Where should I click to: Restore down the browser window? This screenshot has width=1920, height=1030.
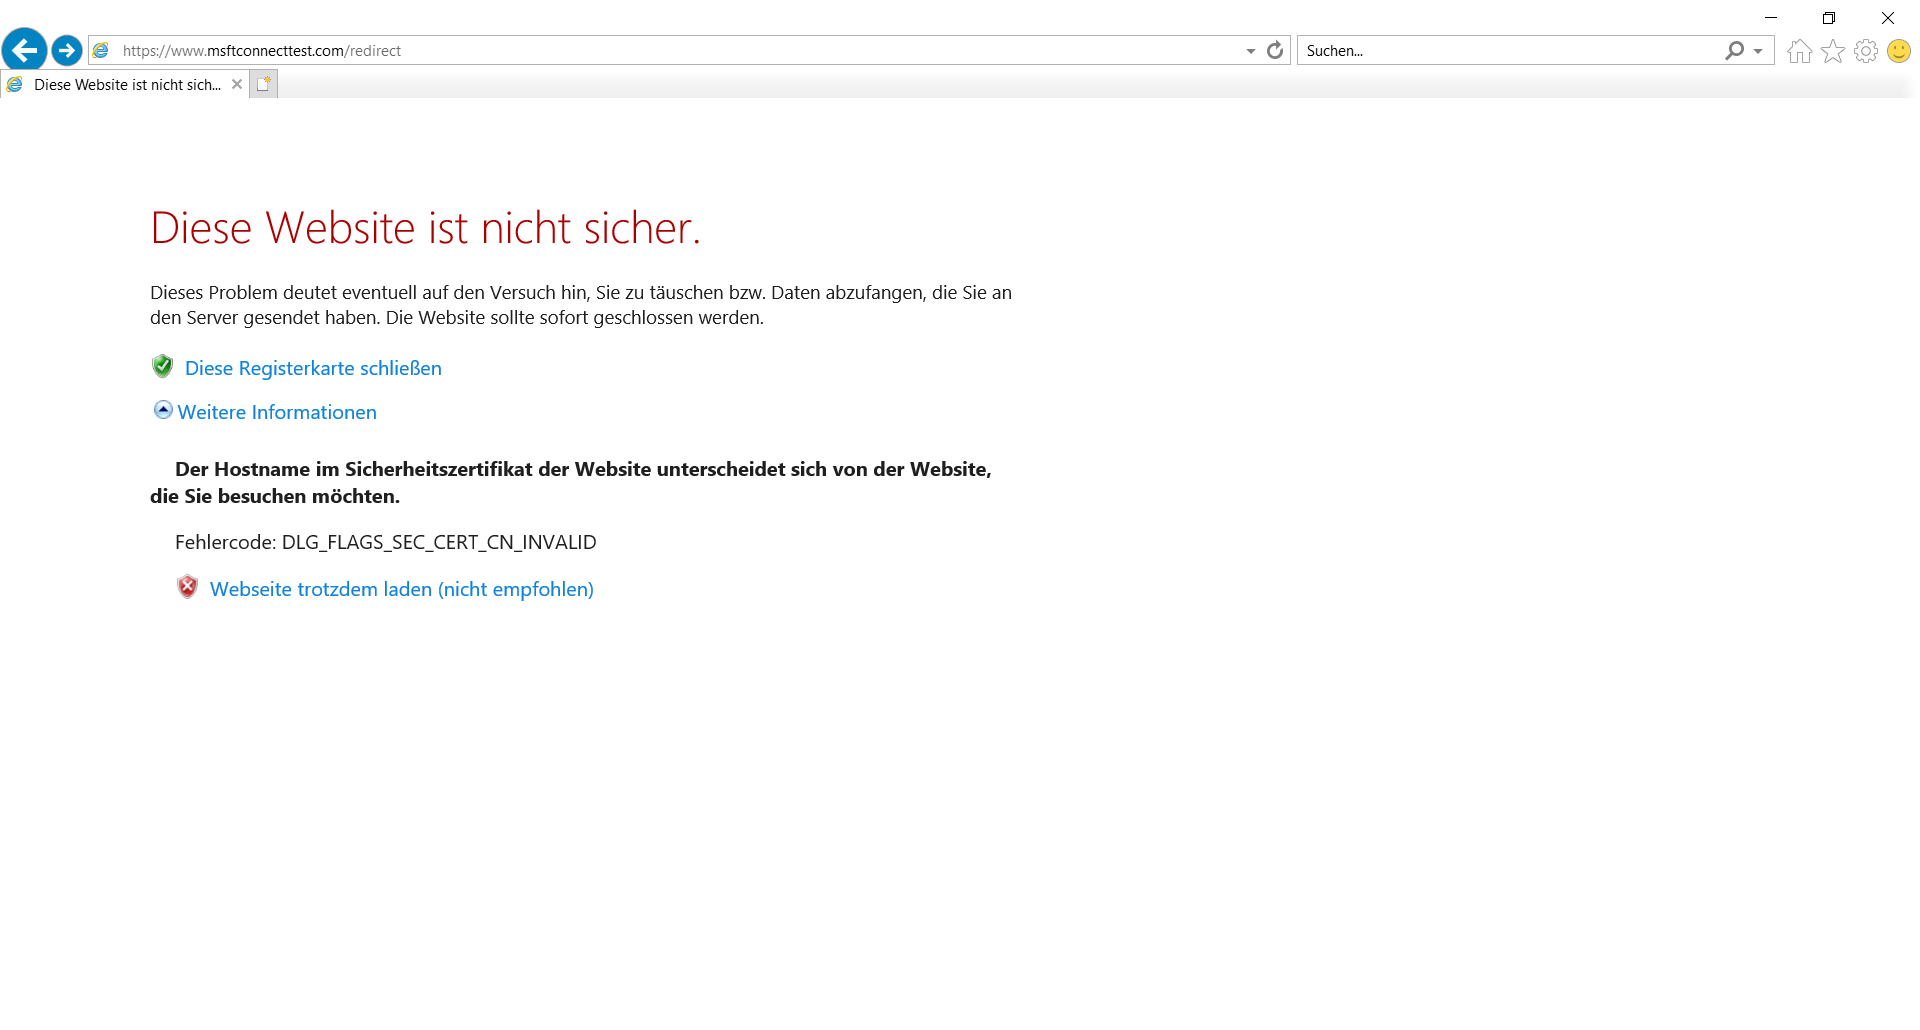[x=1829, y=18]
